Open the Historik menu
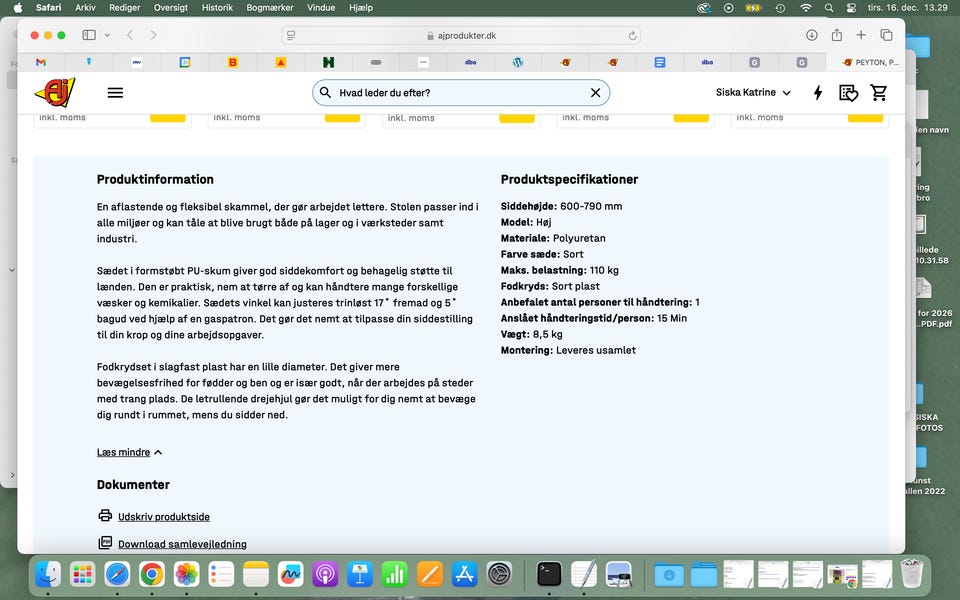The height and width of the screenshot is (600, 960). pos(217,7)
